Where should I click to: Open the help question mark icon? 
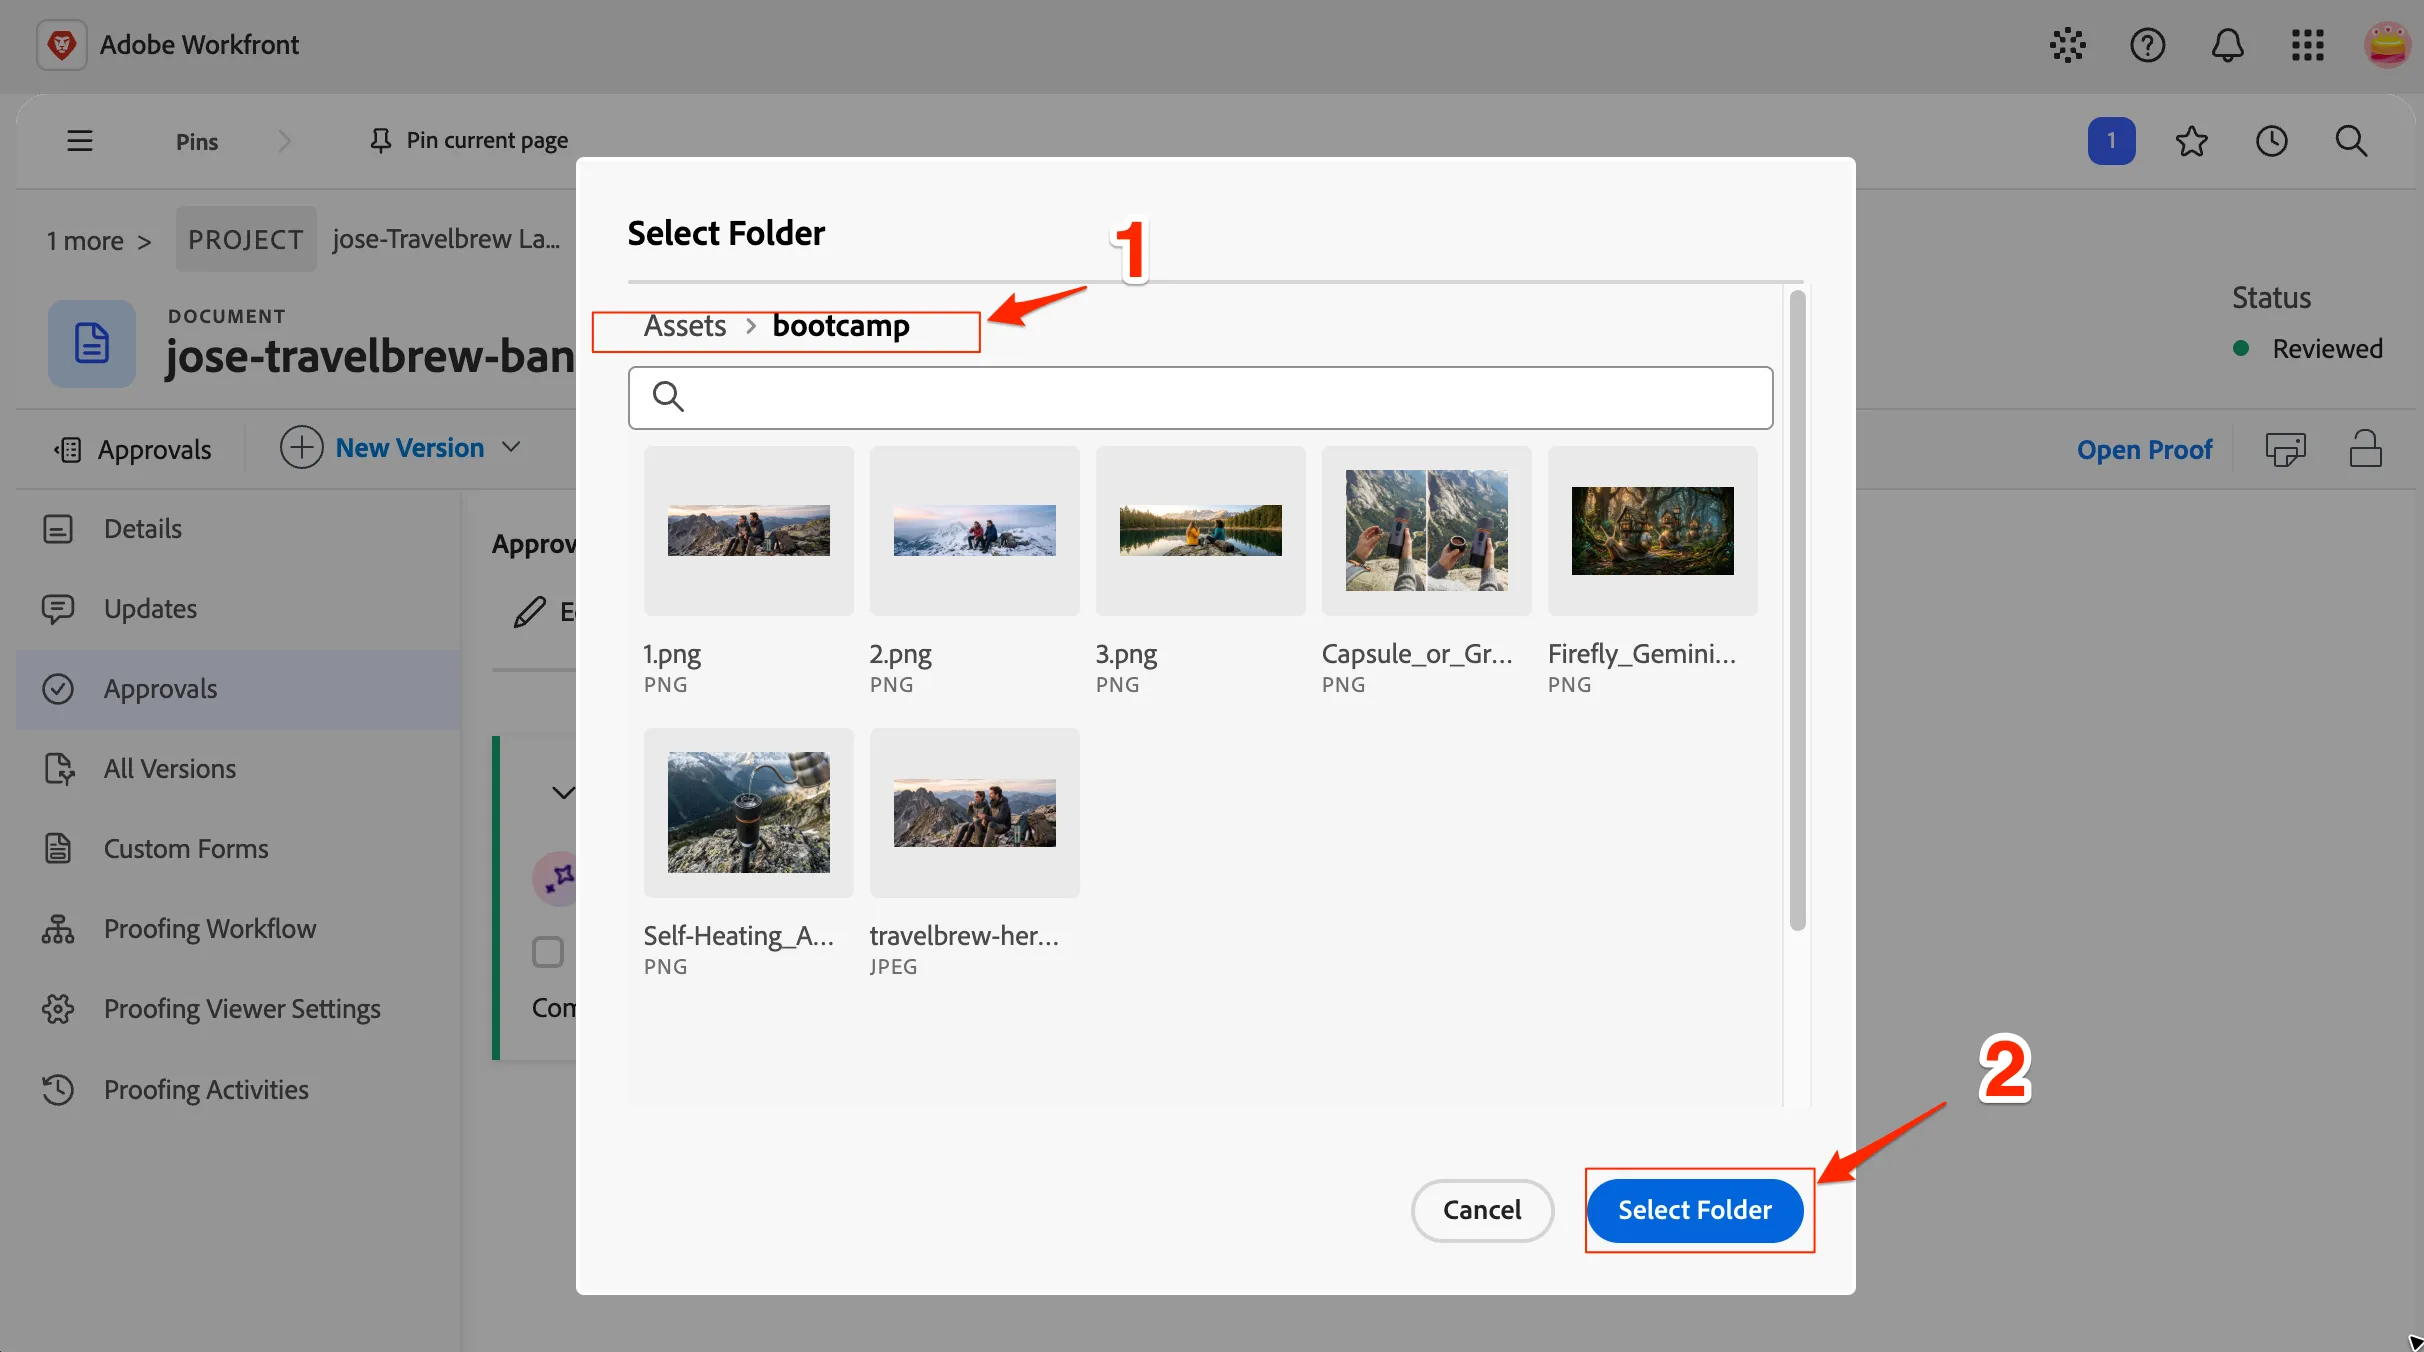point(2147,45)
